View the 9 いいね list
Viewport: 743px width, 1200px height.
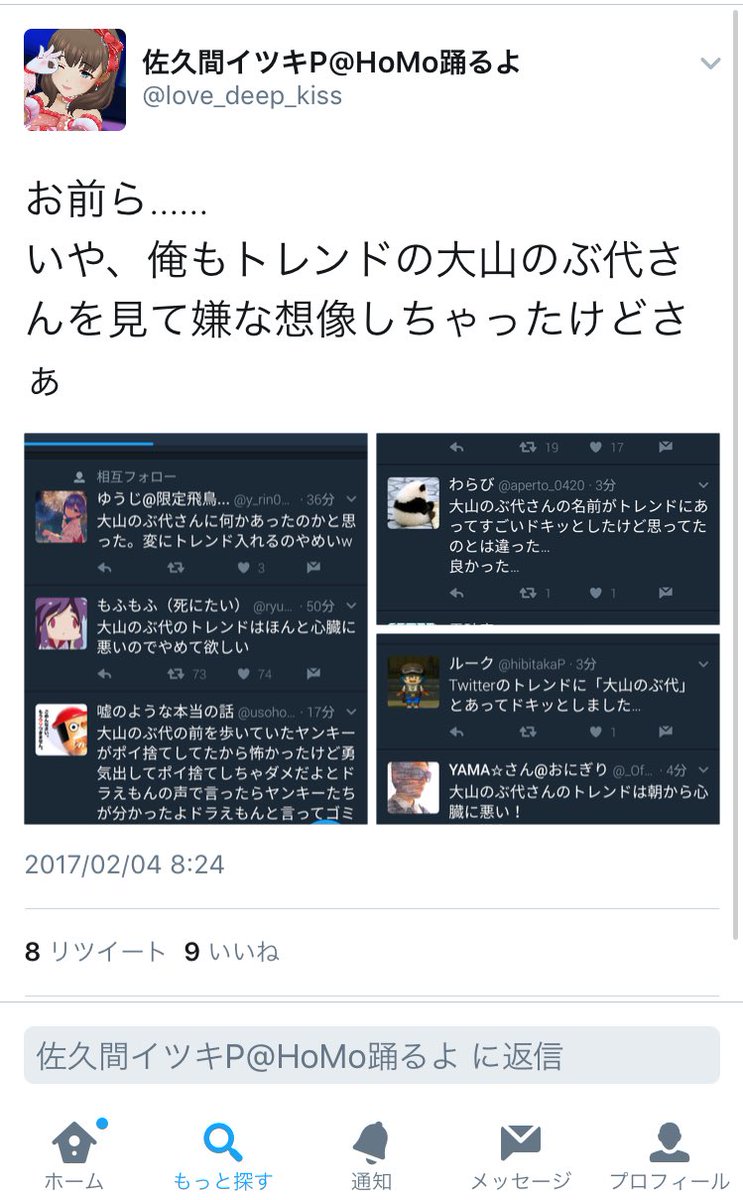232,952
